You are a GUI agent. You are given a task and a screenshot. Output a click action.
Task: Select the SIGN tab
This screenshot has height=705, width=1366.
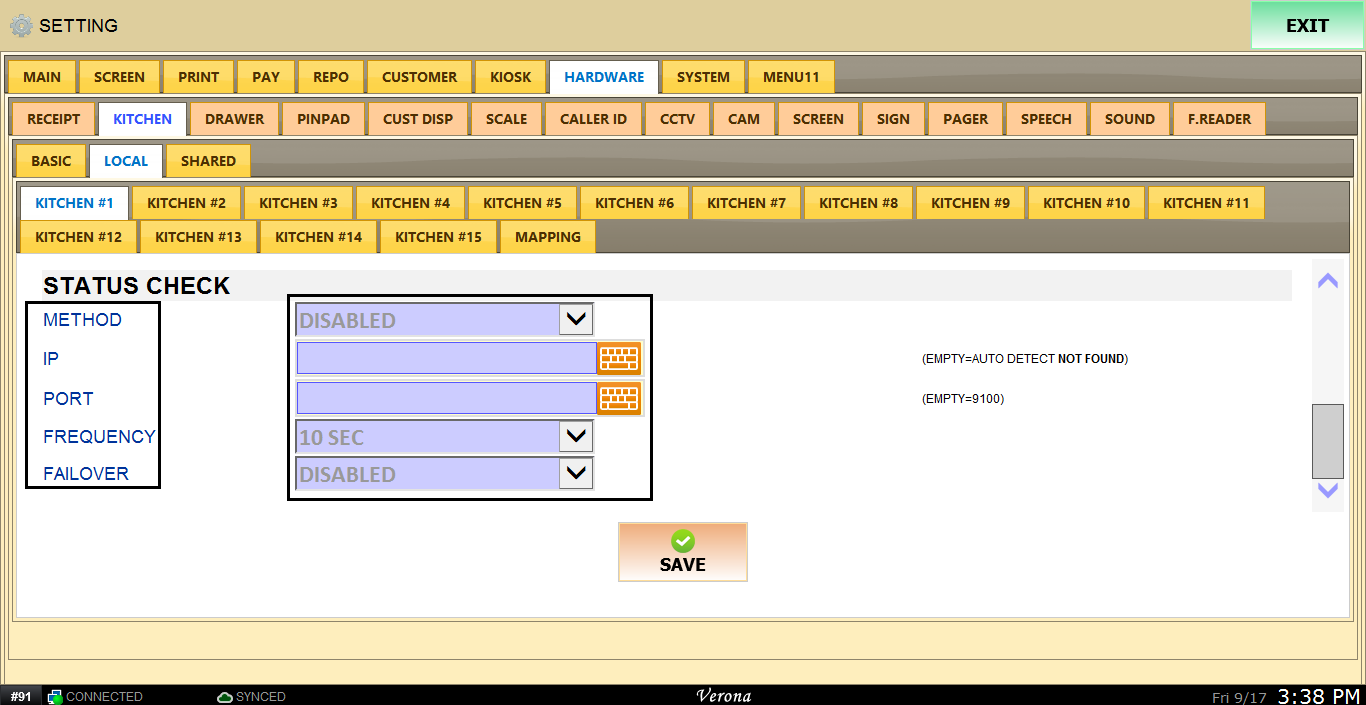[x=894, y=119]
